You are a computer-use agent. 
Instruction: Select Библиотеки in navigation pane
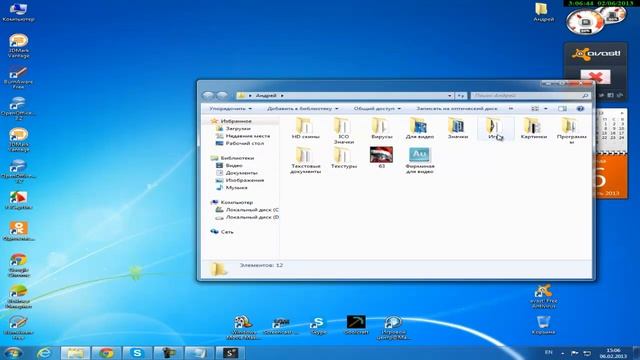click(237, 158)
